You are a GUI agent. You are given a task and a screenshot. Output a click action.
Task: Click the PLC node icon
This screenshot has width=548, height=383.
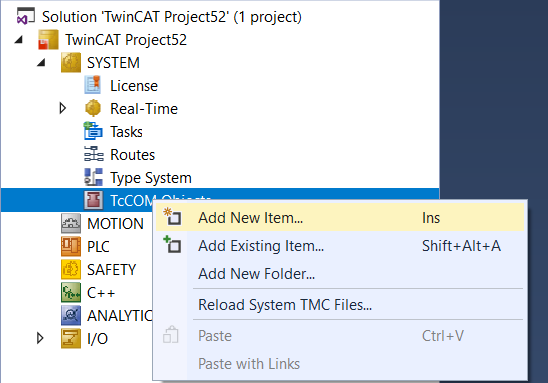tap(71, 246)
